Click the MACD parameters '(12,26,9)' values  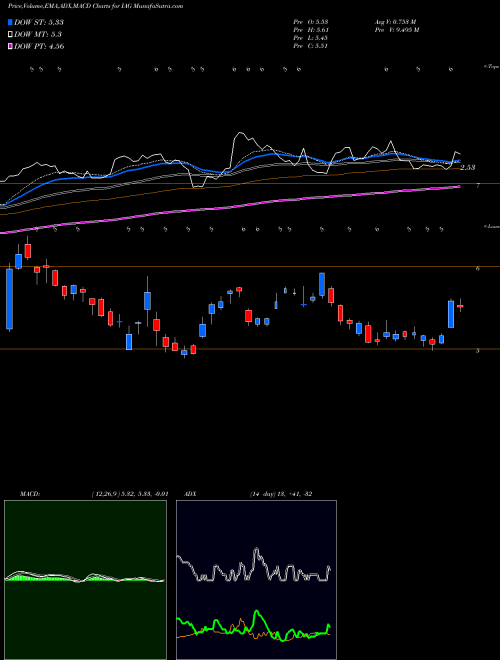click(x=130, y=494)
